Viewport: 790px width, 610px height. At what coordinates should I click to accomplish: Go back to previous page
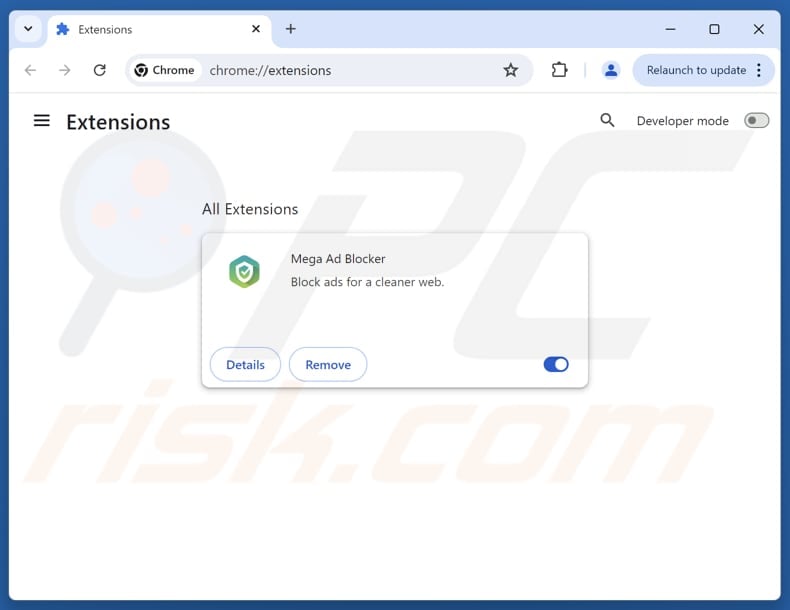30,70
